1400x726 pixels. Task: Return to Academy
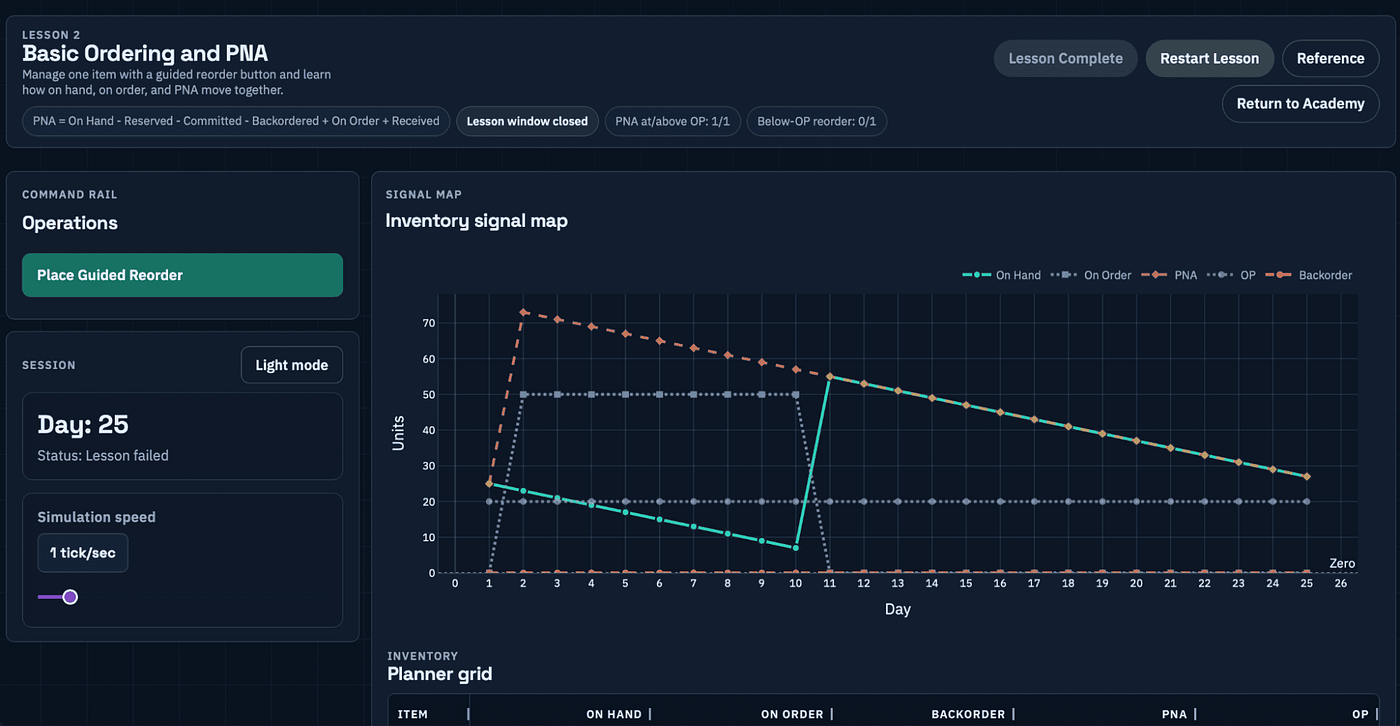click(x=1300, y=103)
